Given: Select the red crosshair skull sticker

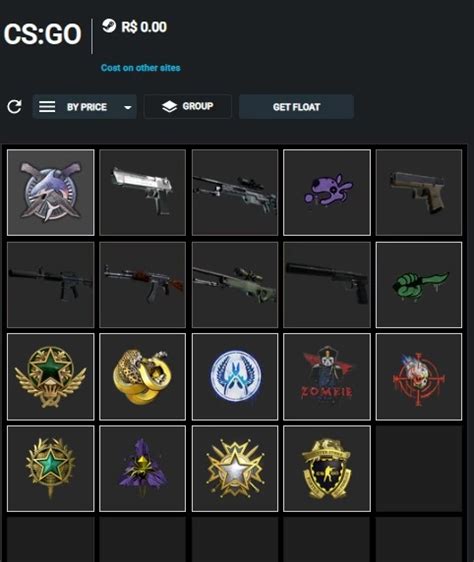Looking at the screenshot, I should tap(419, 377).
